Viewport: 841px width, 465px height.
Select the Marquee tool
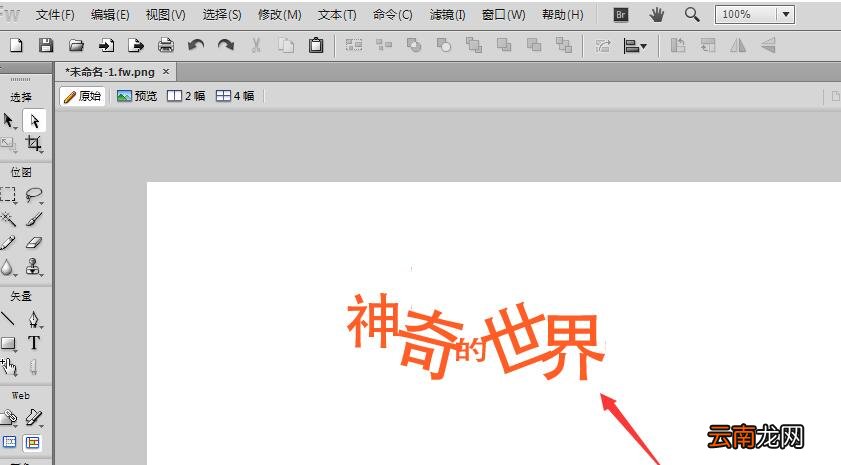click(x=9, y=195)
